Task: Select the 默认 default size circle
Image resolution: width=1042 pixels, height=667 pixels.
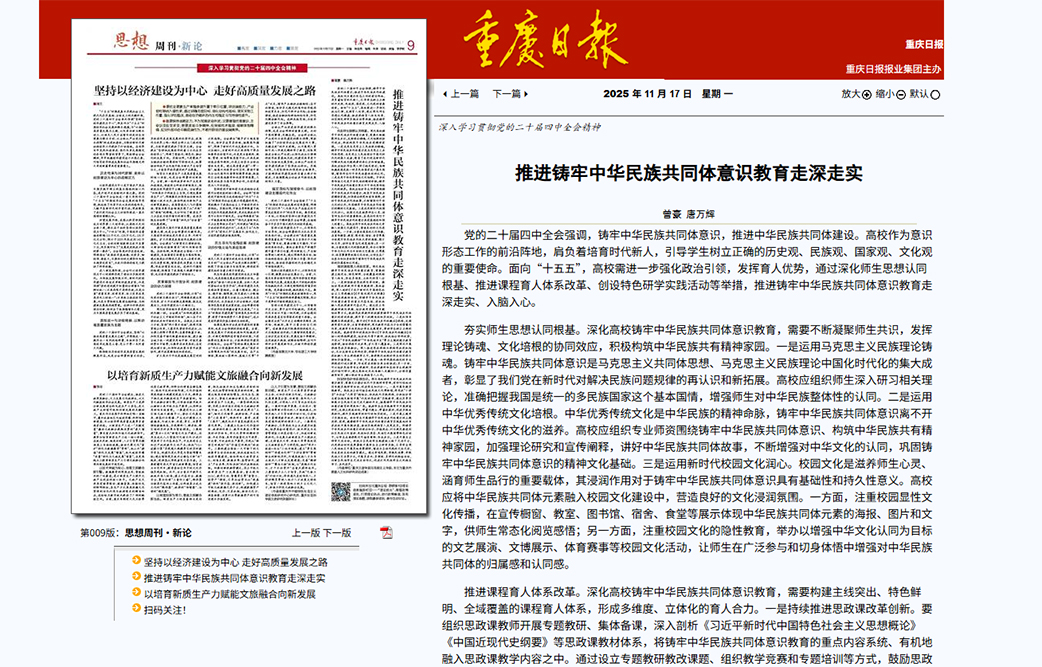Action: point(935,94)
